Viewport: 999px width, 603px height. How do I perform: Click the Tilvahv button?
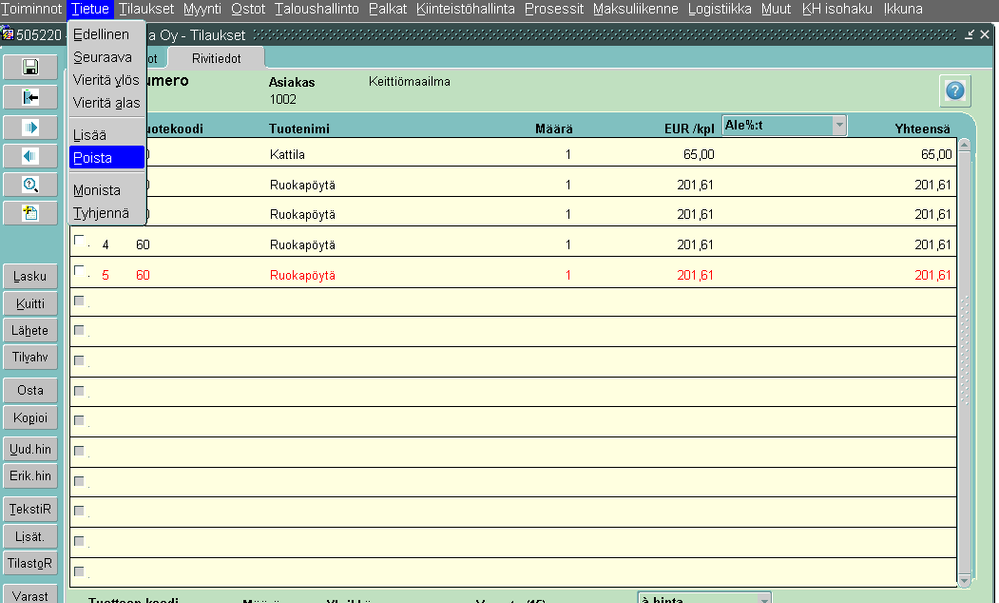30,358
